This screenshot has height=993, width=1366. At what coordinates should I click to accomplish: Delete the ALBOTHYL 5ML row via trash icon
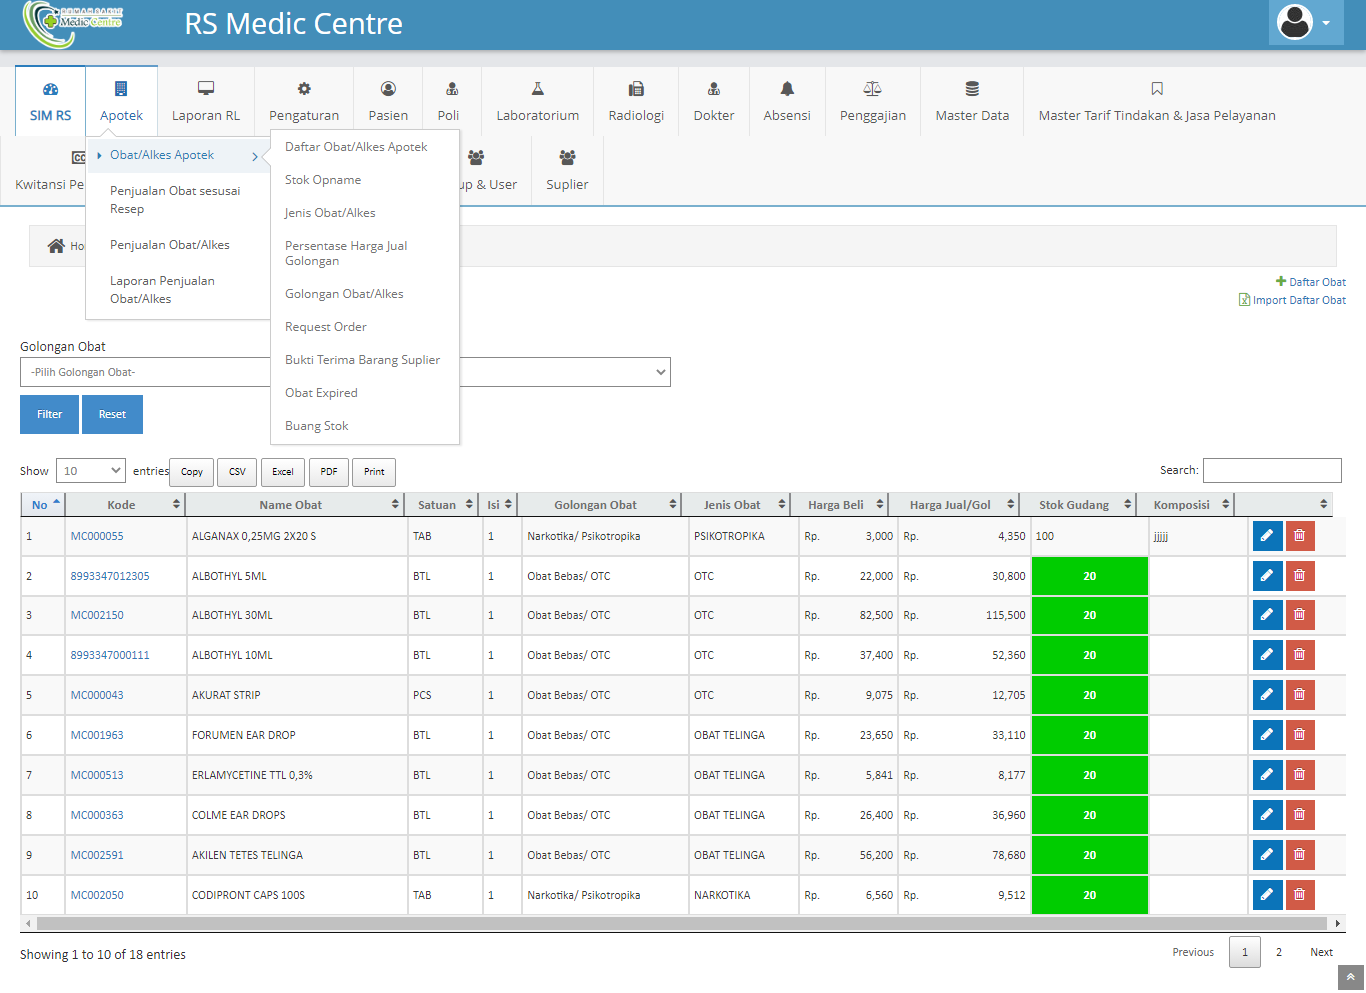[x=1299, y=576]
